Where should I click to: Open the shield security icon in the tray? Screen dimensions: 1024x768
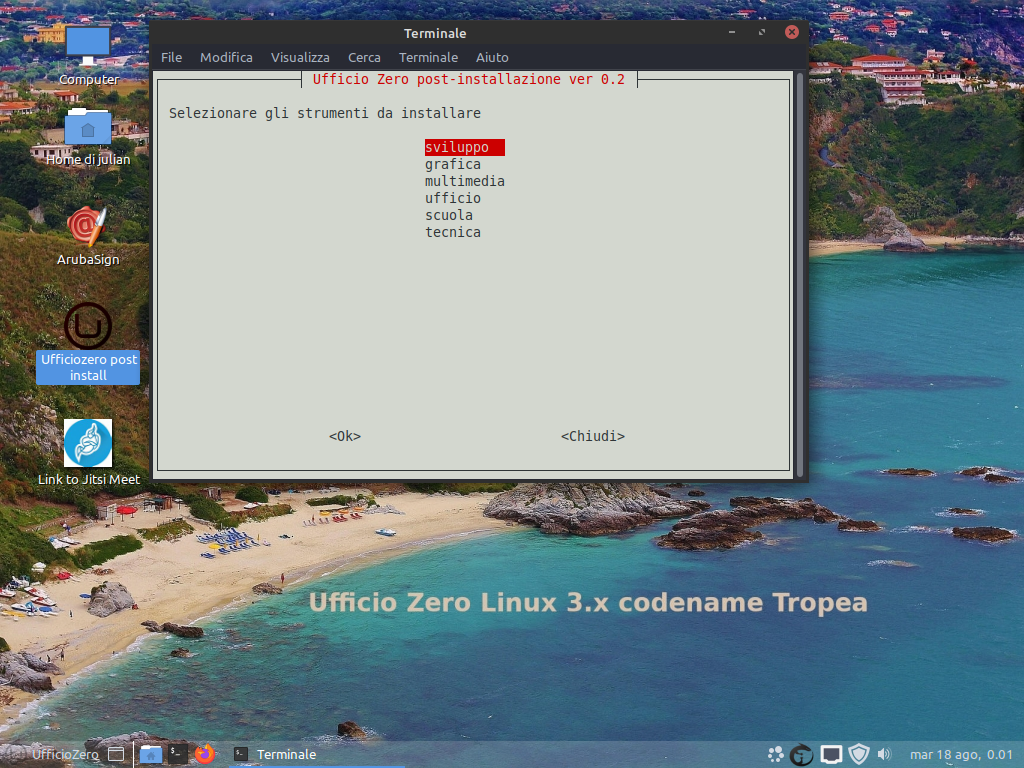coord(858,754)
